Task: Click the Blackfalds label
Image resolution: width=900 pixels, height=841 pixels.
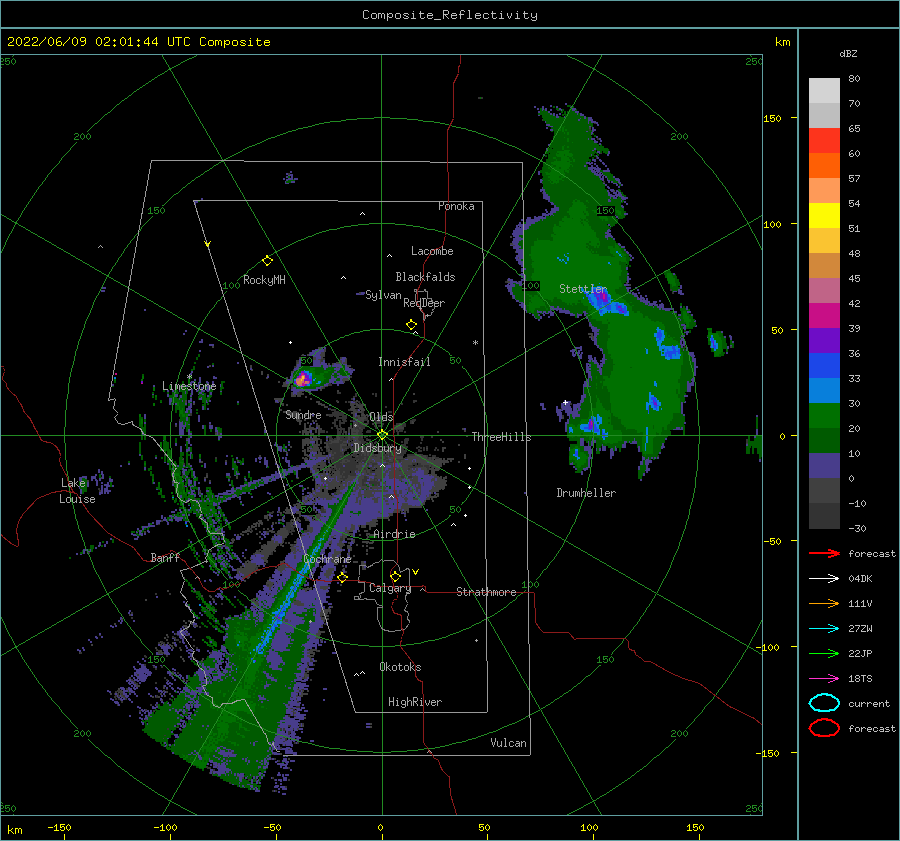Action: (x=425, y=277)
